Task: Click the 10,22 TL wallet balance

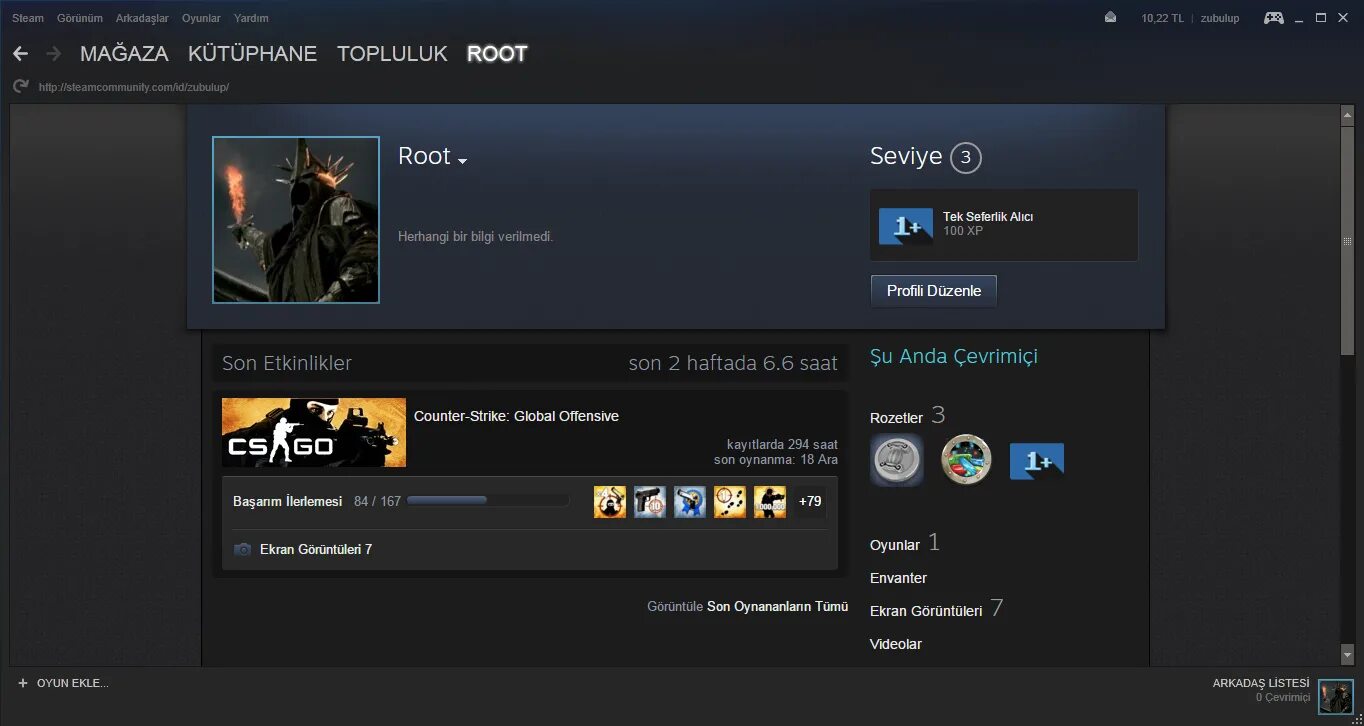Action: coord(1162,18)
